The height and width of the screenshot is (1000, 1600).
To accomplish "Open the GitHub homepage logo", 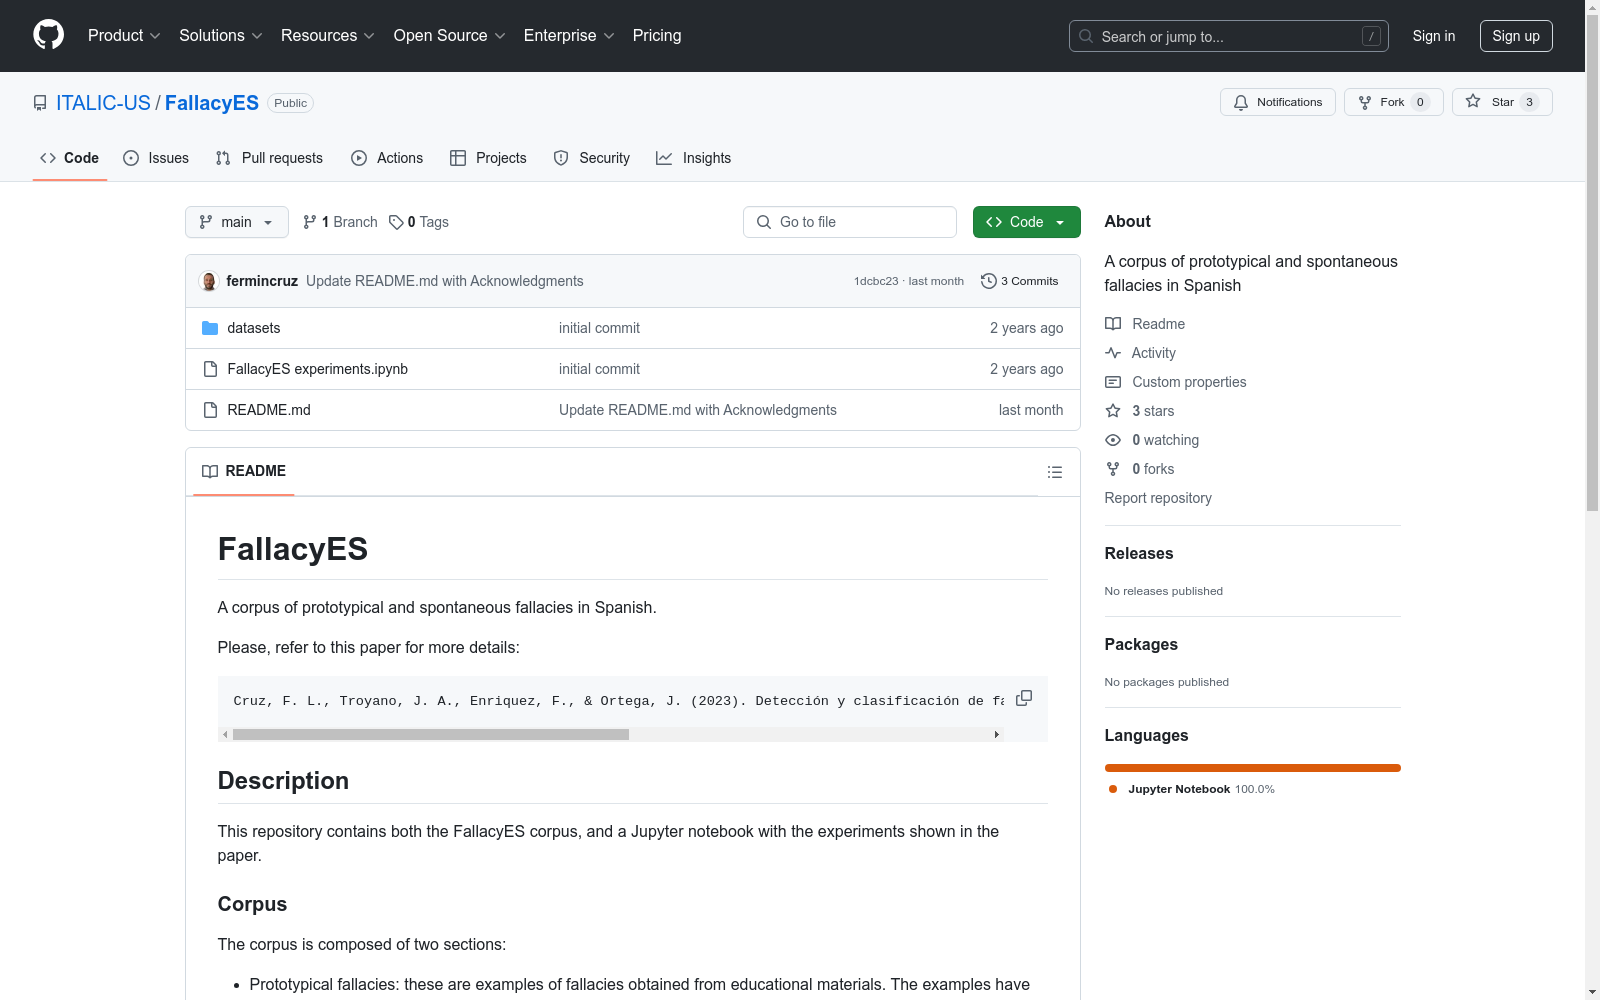I will pos(48,35).
